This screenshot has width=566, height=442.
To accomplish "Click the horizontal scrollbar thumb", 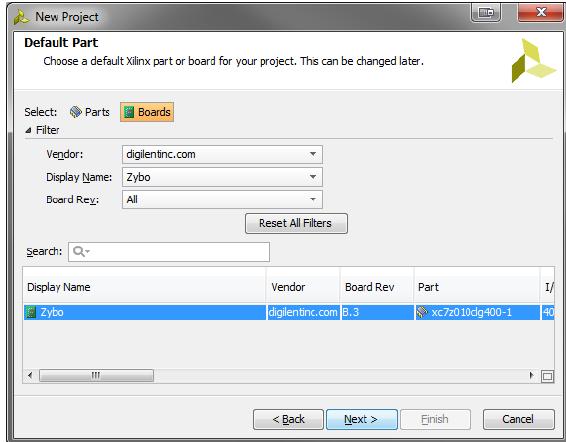I will click(96, 376).
